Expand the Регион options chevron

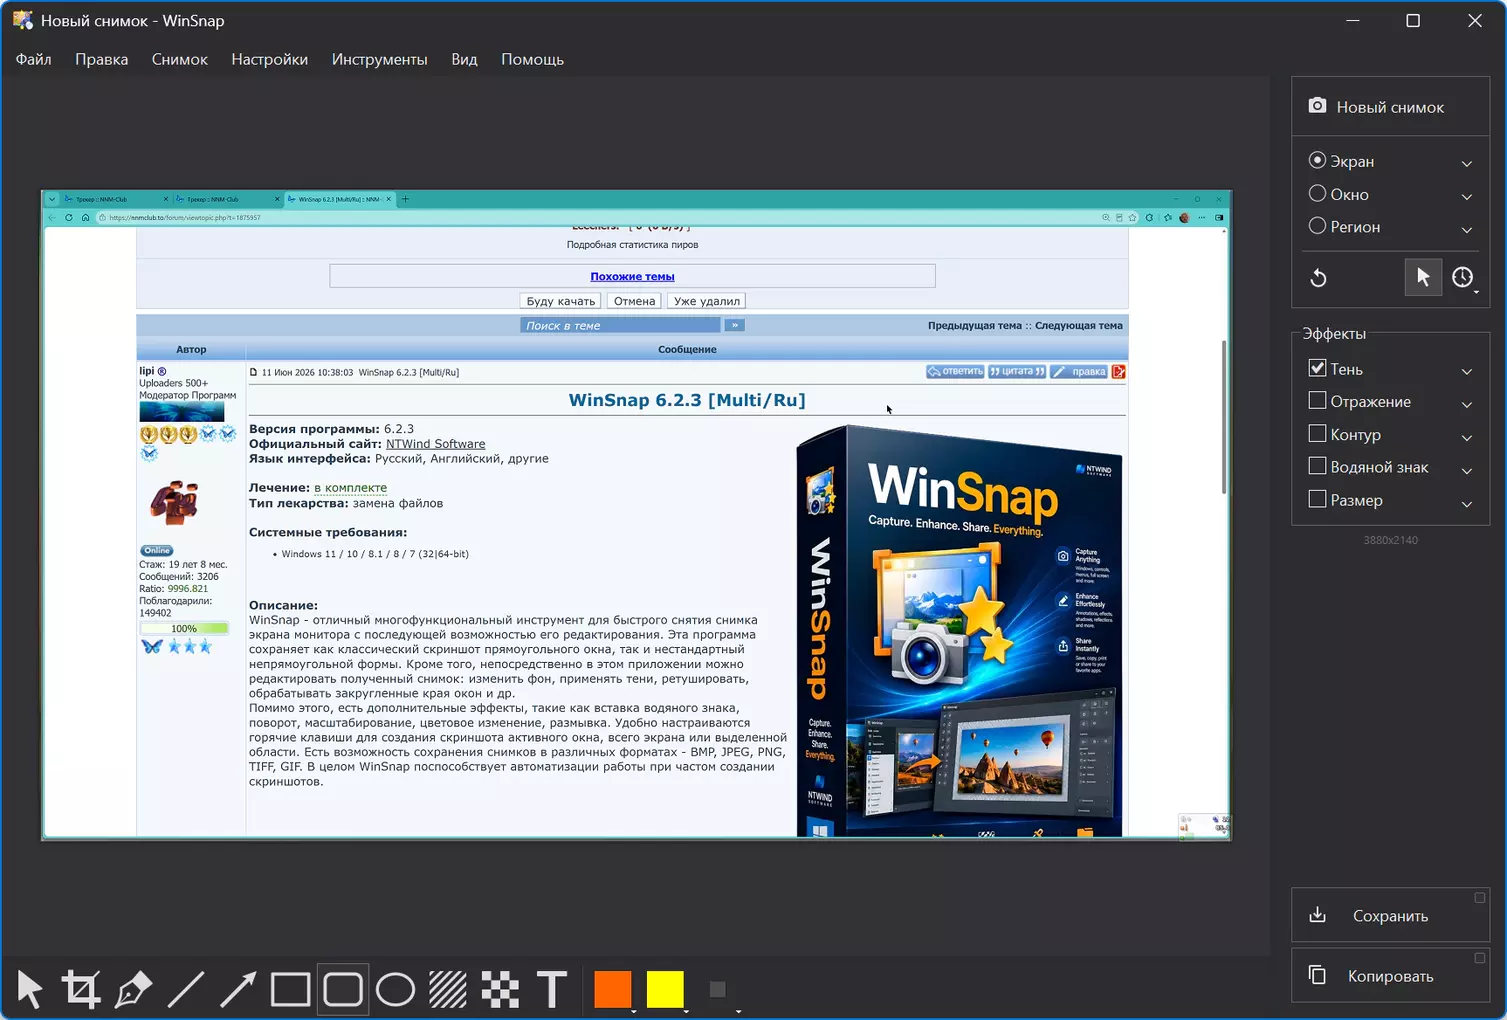click(x=1467, y=230)
